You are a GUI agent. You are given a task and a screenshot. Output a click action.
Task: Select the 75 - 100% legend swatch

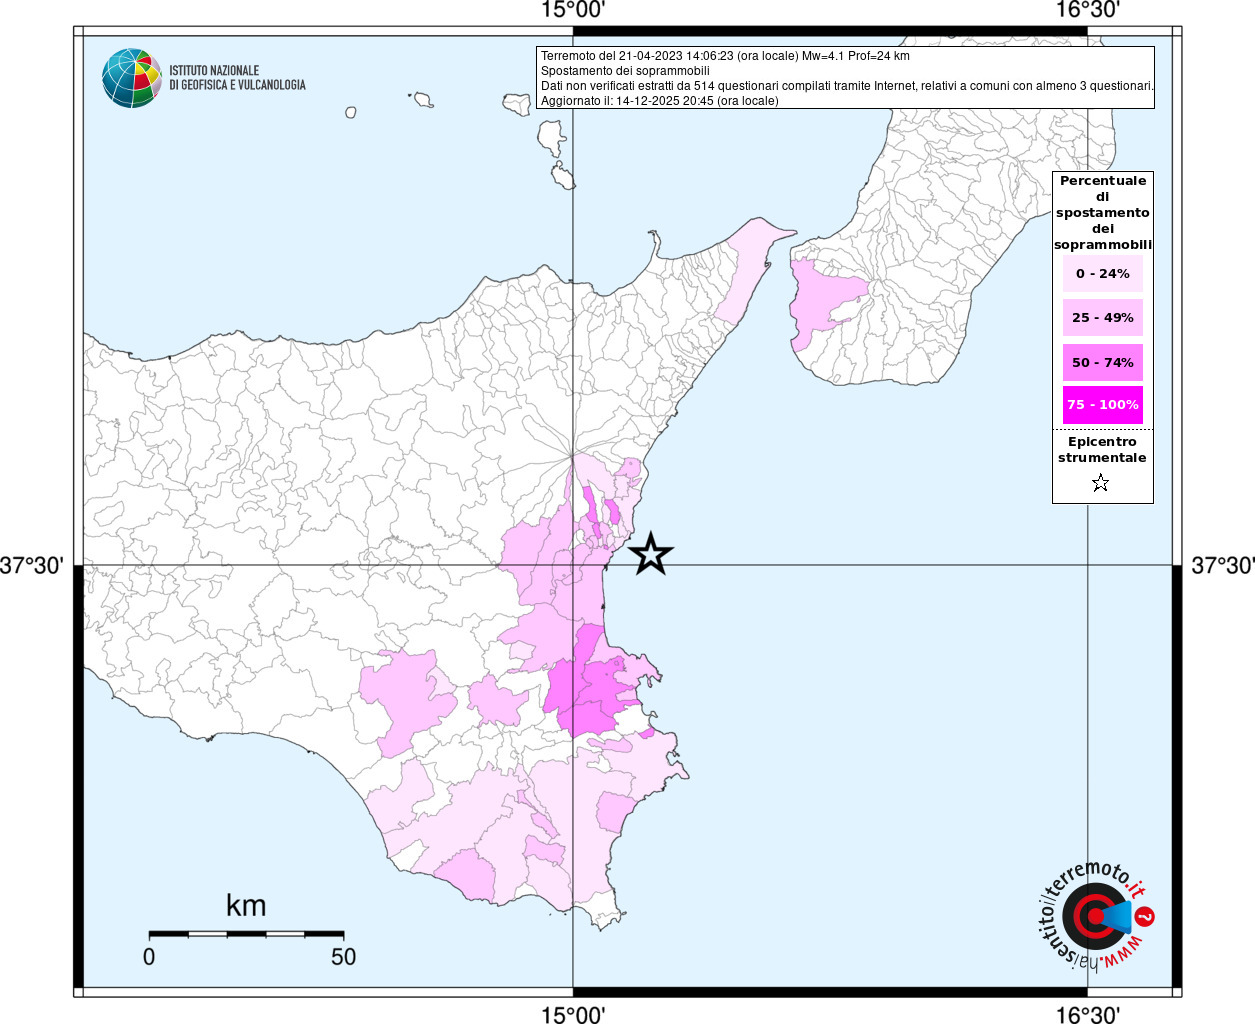click(x=1102, y=405)
